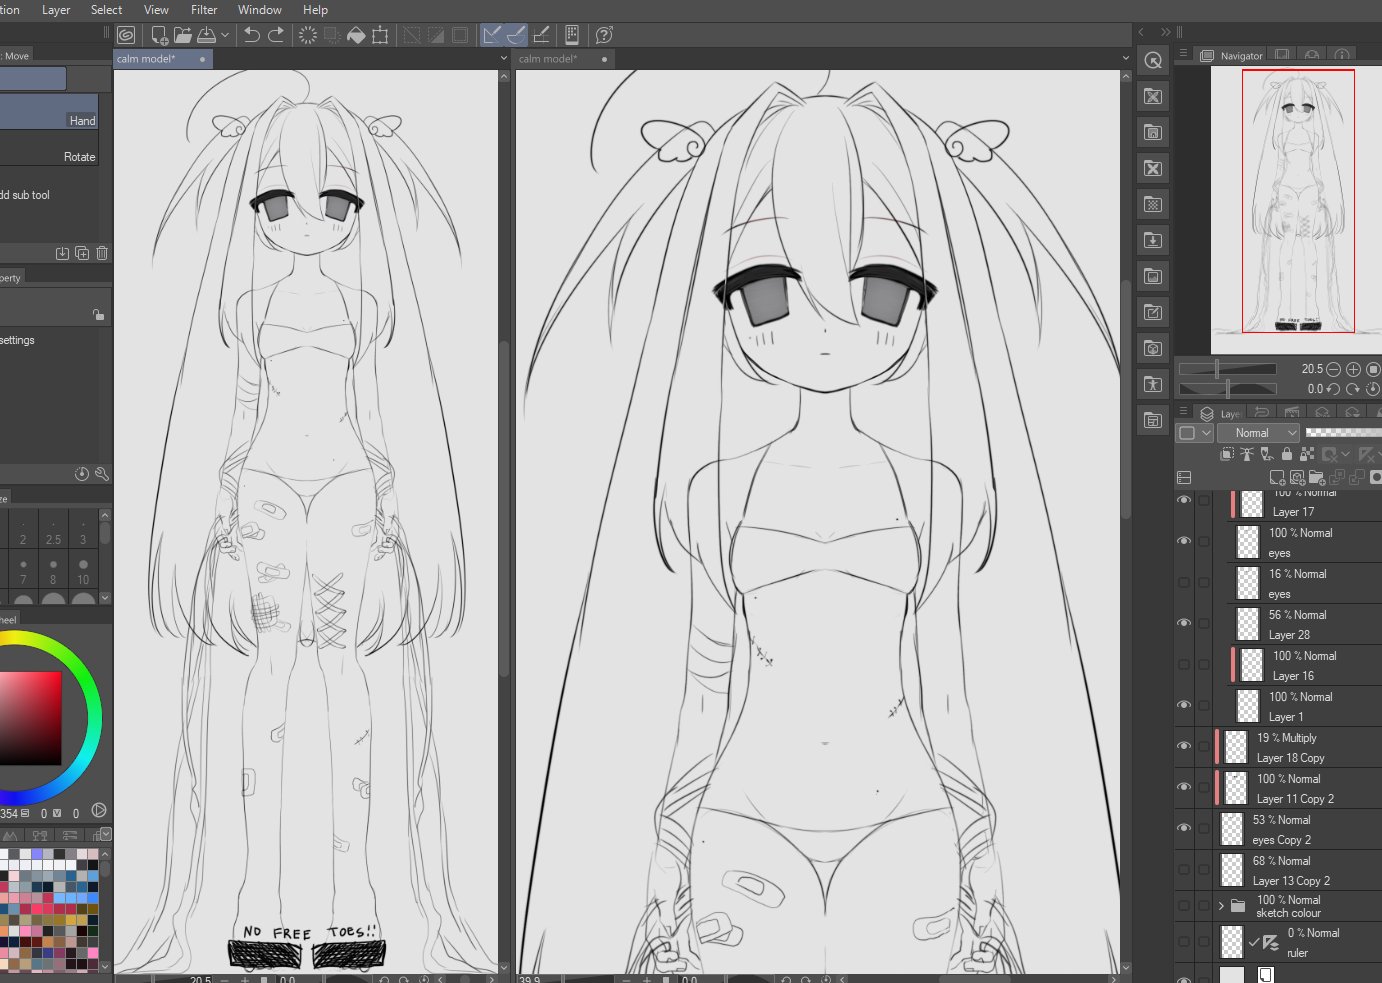Click the Undo arrow in the toolbar
1382x983 pixels.
pos(252,35)
